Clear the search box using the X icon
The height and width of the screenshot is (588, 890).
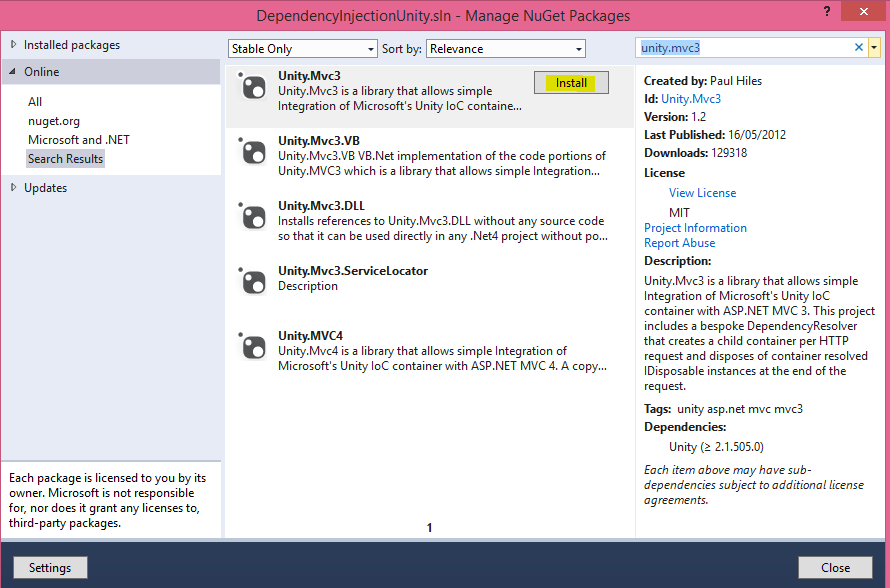[x=858, y=48]
